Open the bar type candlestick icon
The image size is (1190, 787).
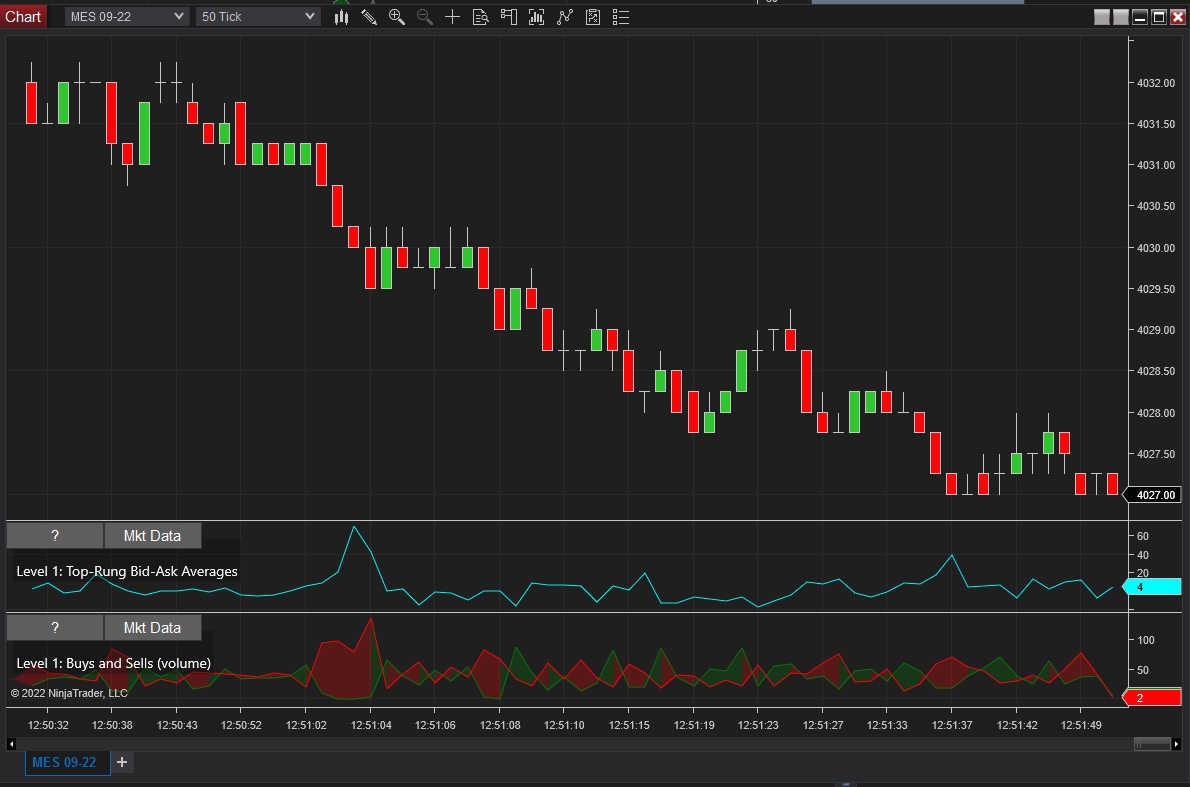coord(342,17)
